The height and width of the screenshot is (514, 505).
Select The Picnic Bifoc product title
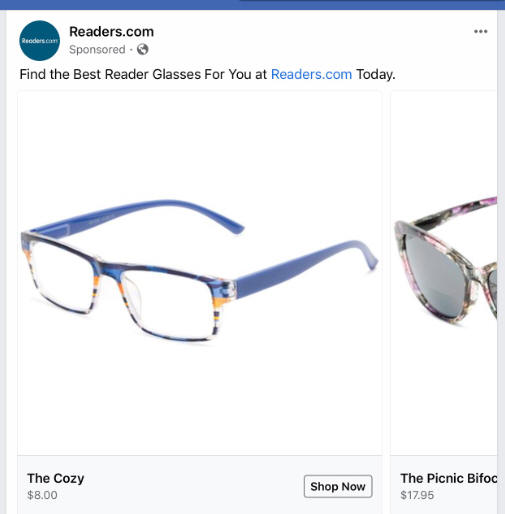click(x=449, y=478)
